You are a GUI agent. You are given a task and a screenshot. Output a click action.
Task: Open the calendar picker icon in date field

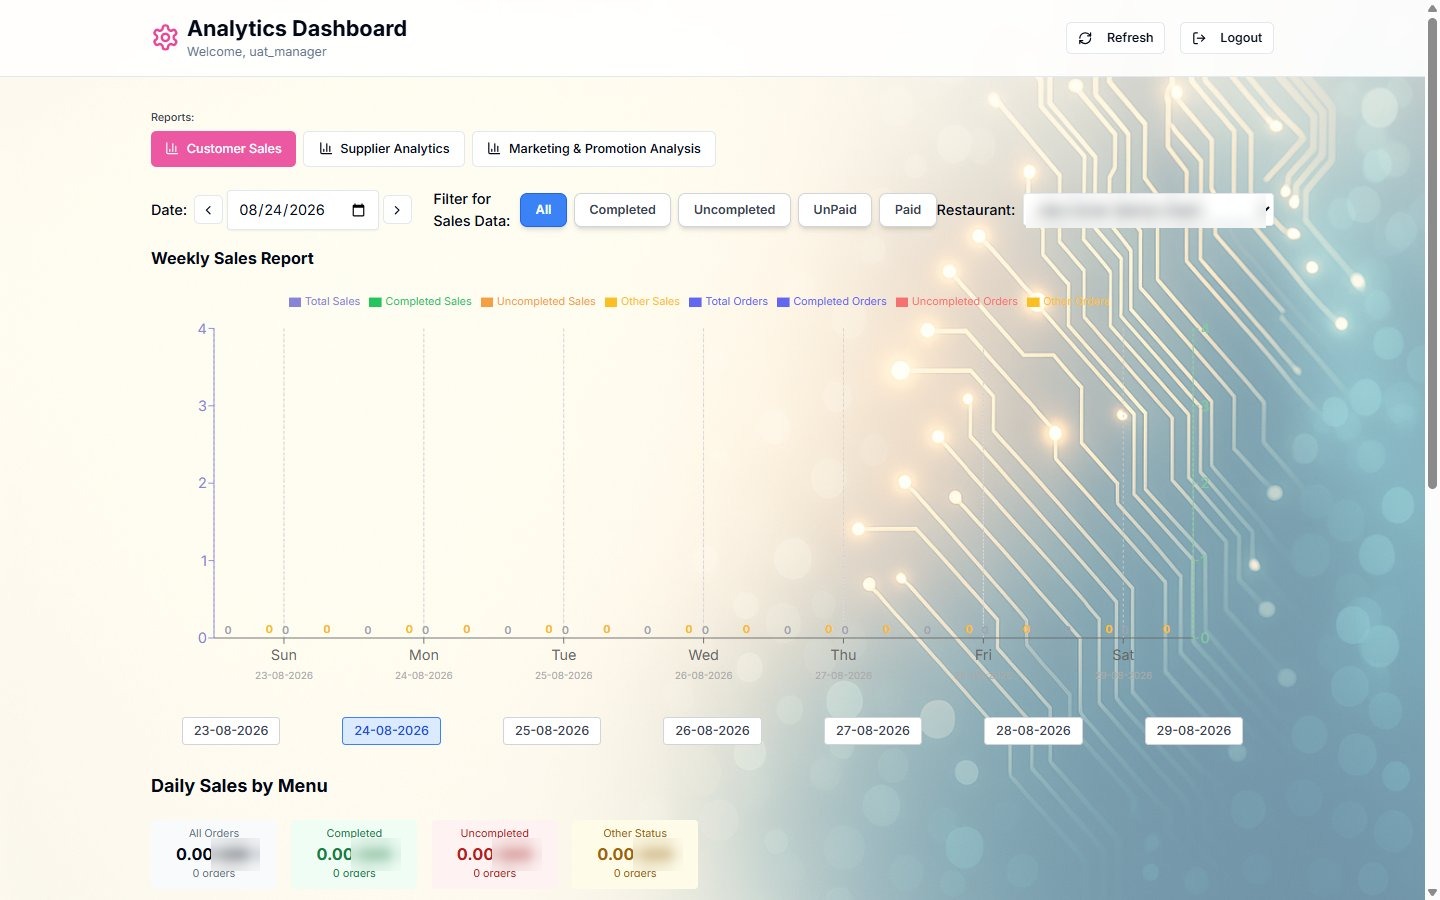click(x=359, y=210)
